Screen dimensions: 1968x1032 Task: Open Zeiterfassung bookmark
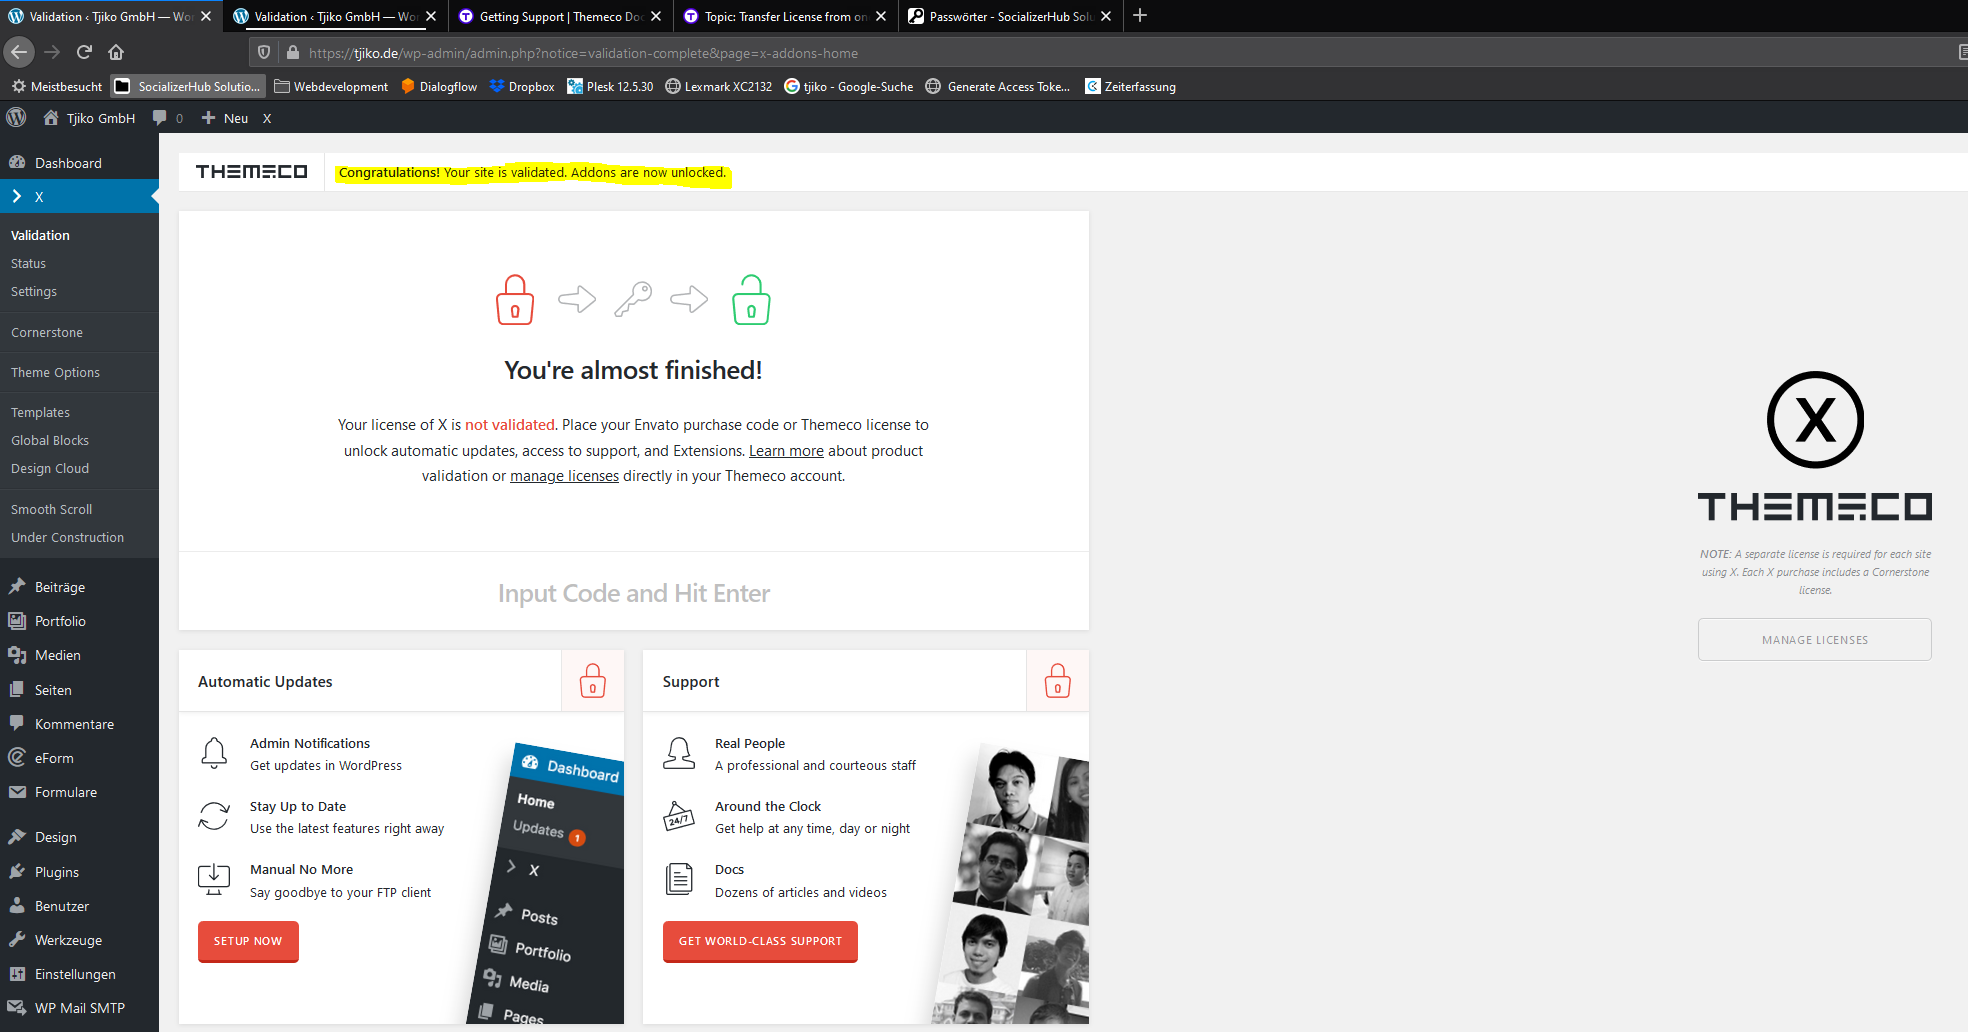pos(1131,87)
